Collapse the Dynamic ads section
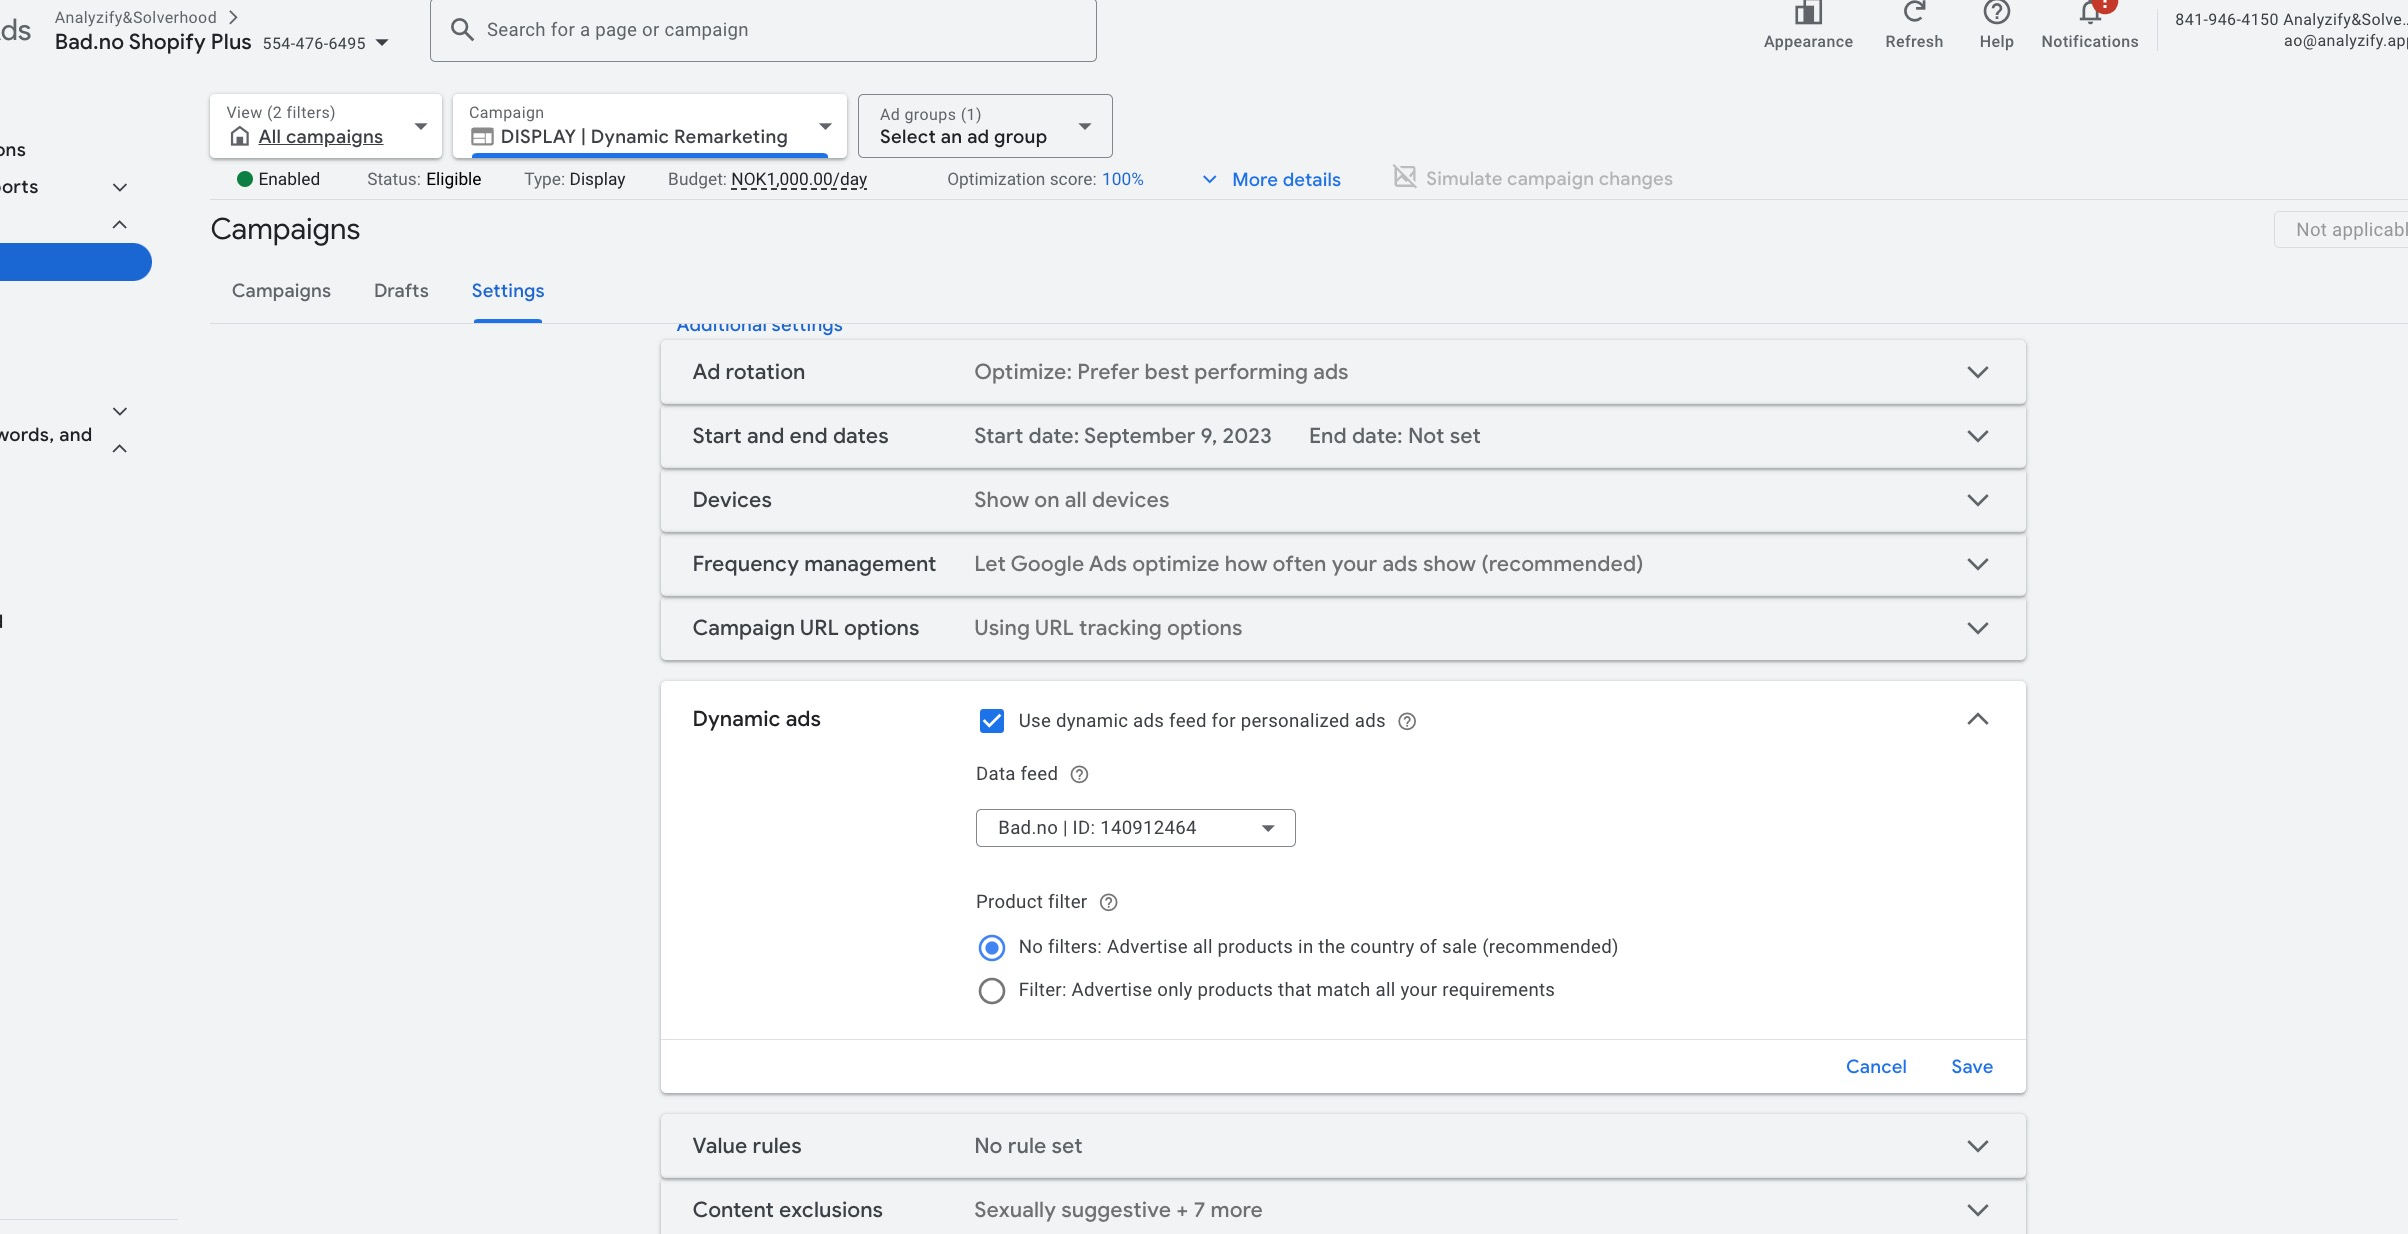The height and width of the screenshot is (1234, 2408). point(1977,719)
